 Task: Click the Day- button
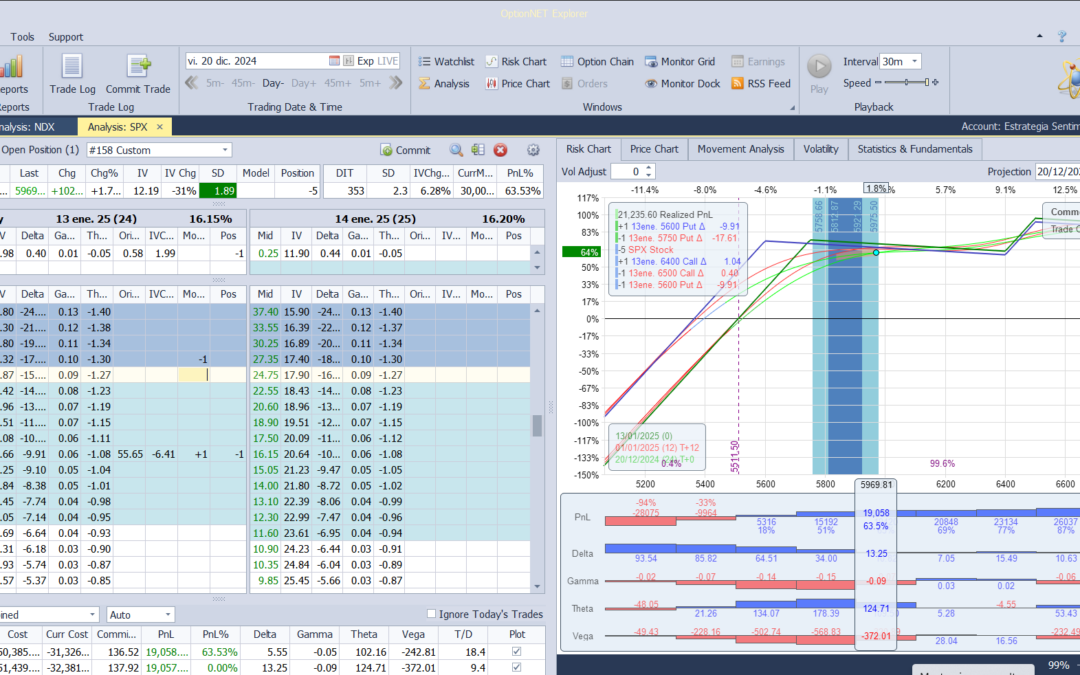[273, 83]
